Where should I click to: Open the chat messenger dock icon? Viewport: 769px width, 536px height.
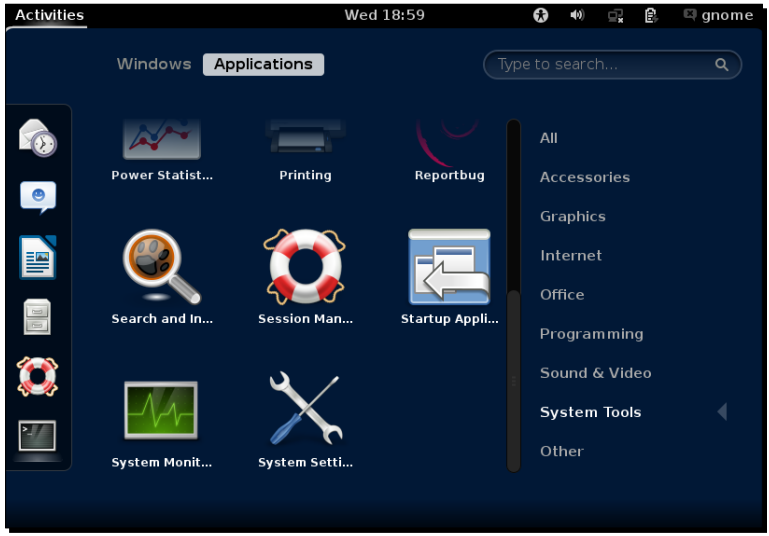click(x=38, y=198)
